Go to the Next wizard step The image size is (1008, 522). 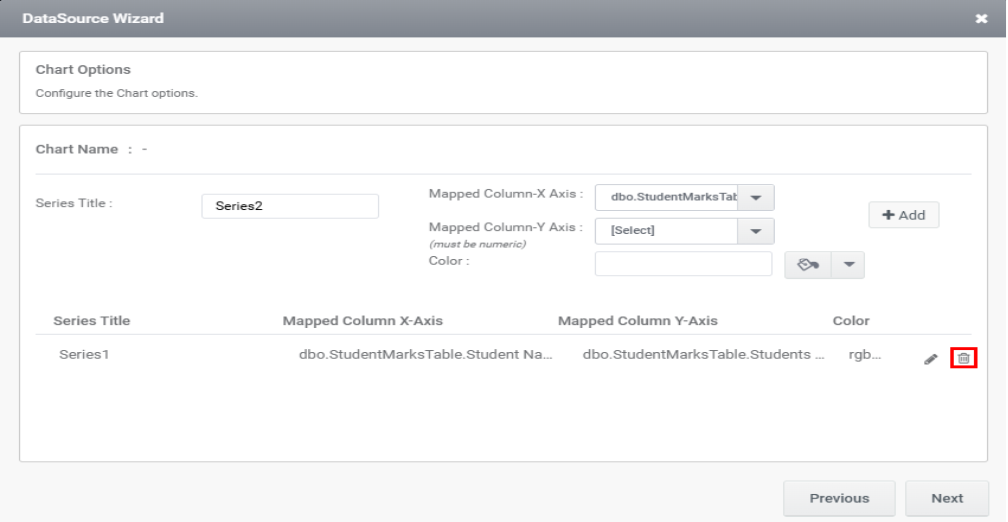point(946,498)
